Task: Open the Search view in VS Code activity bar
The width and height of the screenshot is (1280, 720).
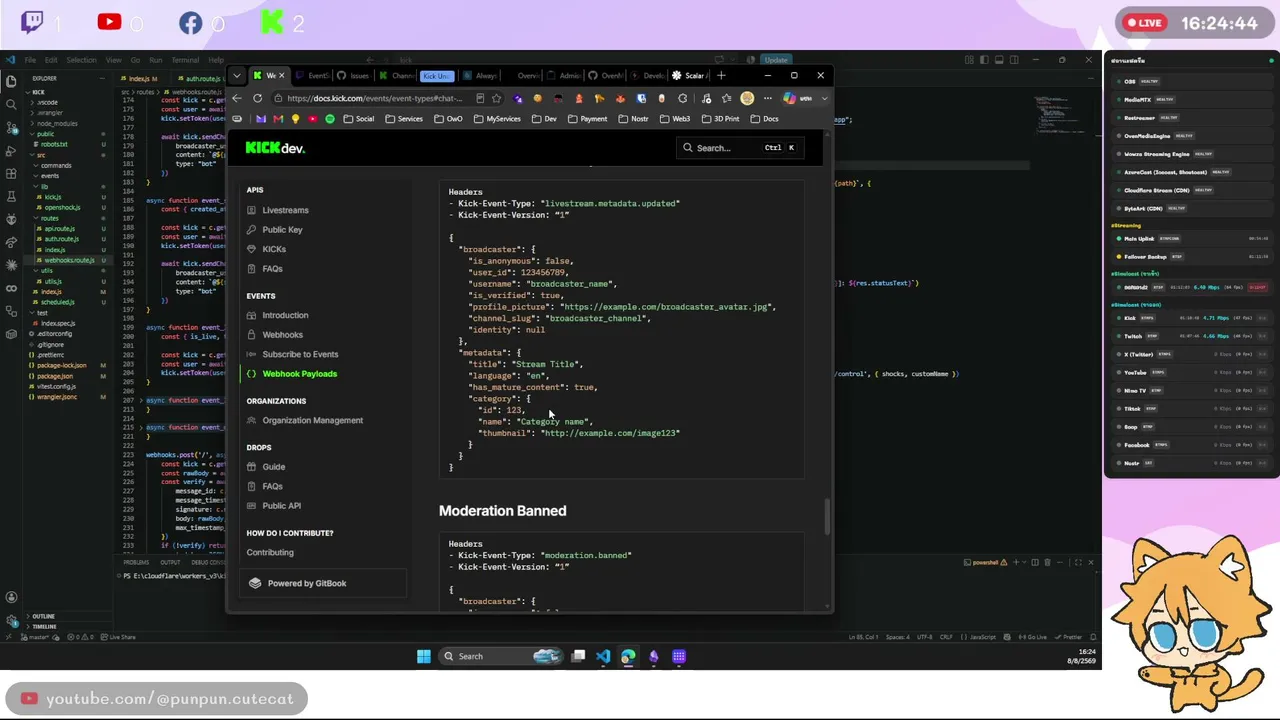Action: point(11,104)
